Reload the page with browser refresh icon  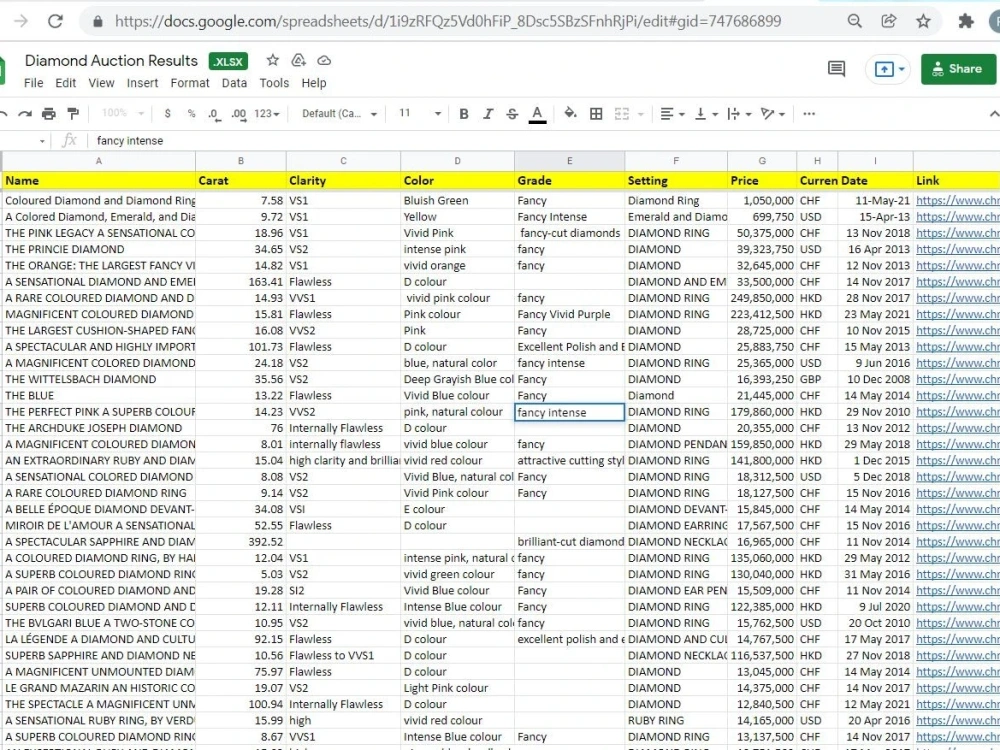55,21
